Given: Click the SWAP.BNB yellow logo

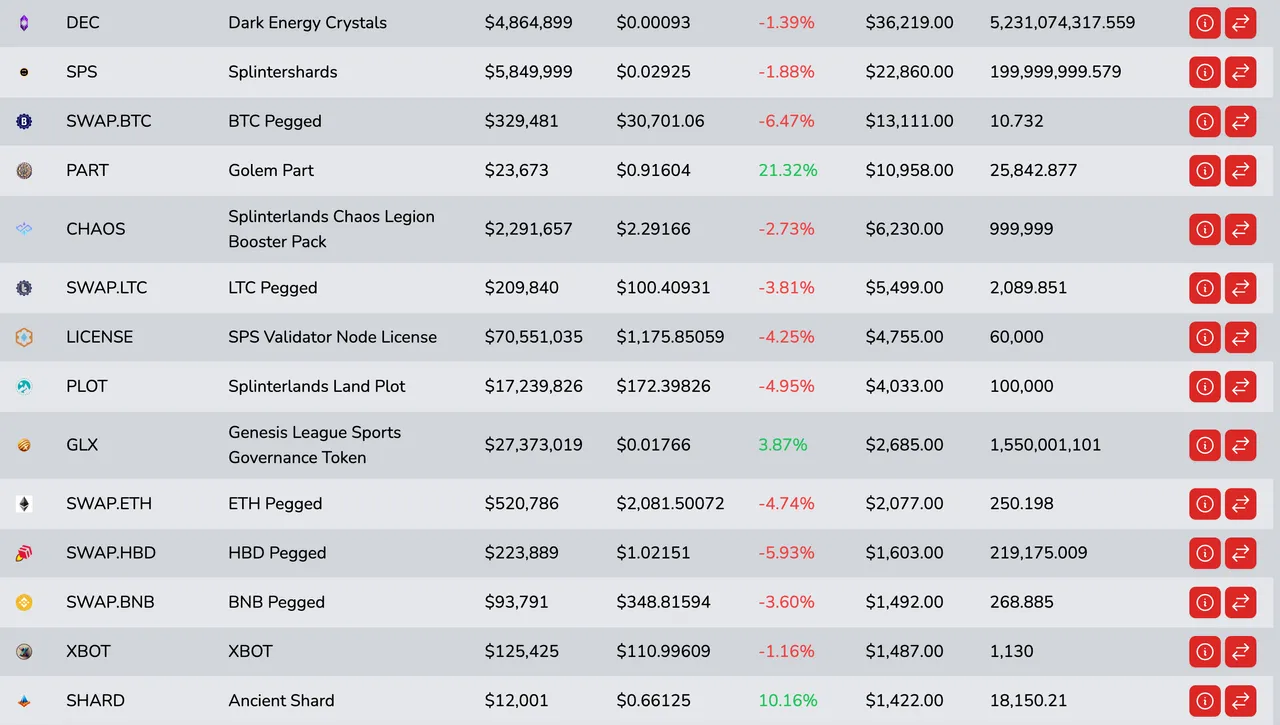Looking at the screenshot, I should pyautogui.click(x=24, y=602).
